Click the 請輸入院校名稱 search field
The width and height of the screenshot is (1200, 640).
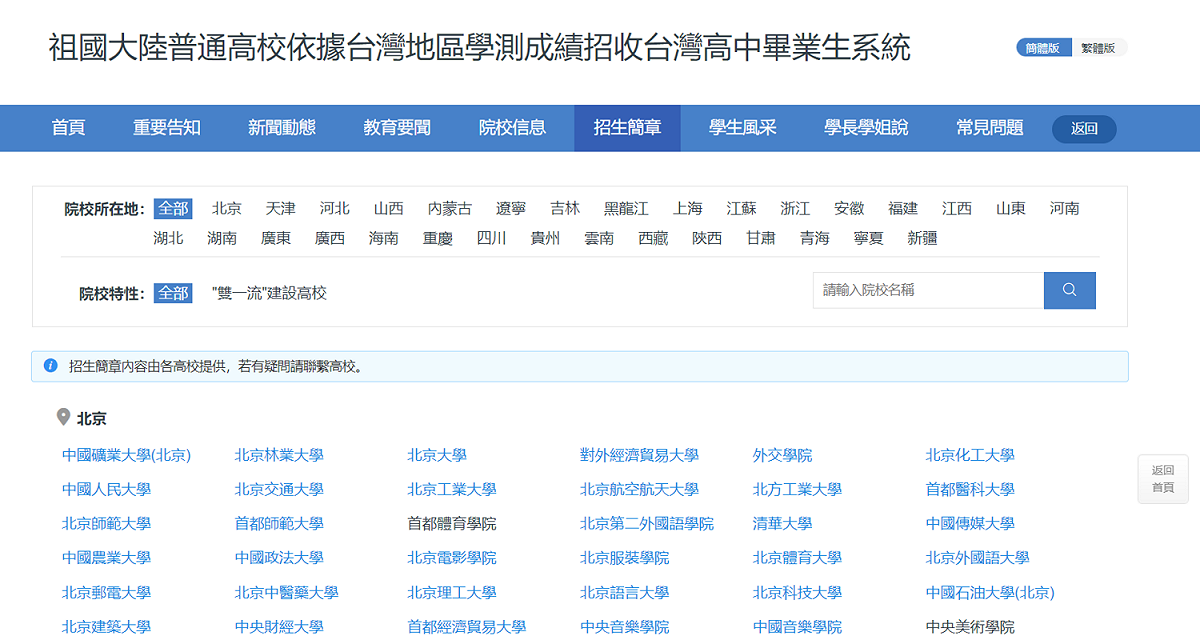pyautogui.click(x=929, y=290)
